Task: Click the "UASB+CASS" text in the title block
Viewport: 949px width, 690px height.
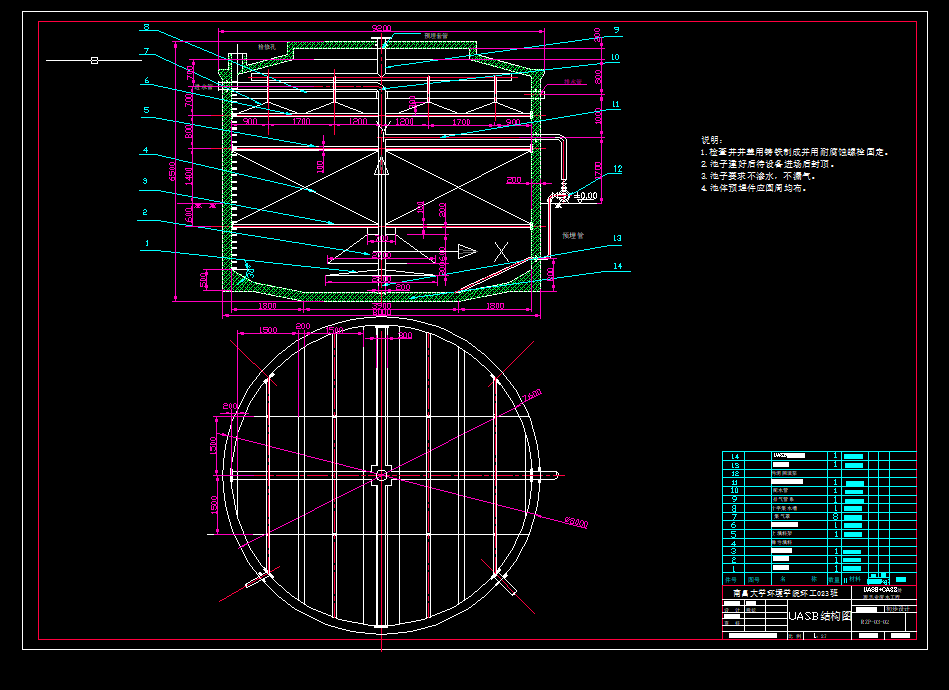Action: [881, 590]
